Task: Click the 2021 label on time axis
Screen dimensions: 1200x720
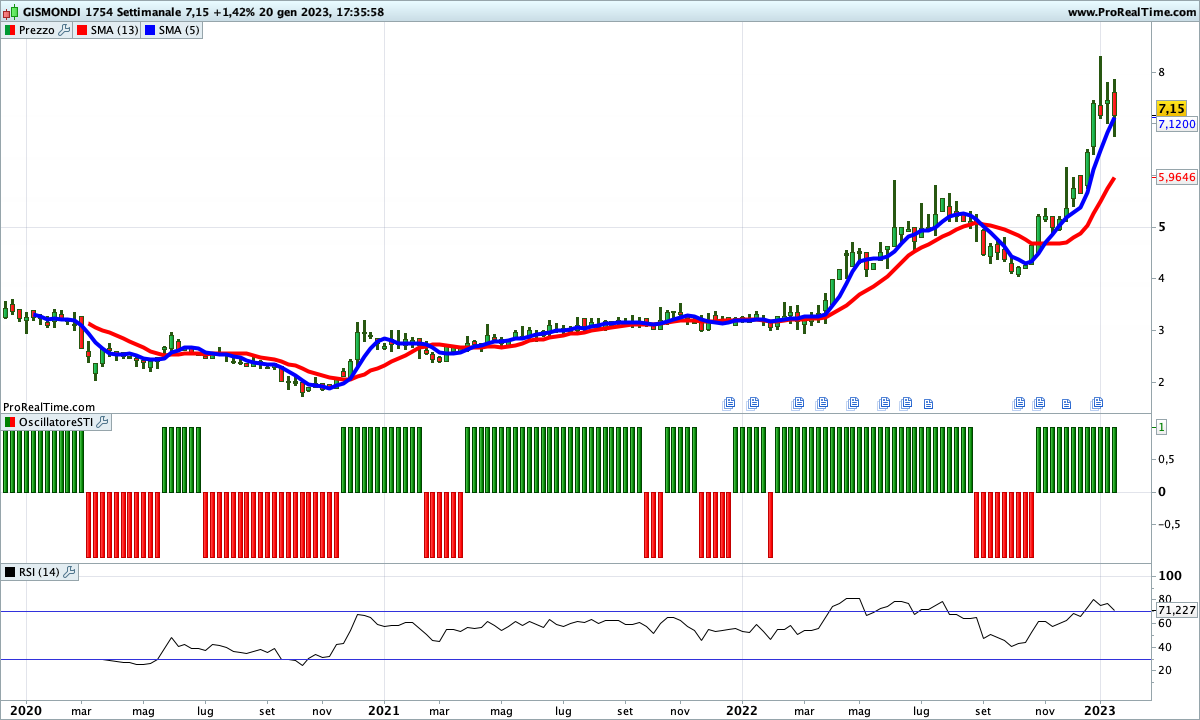Action: [x=384, y=711]
